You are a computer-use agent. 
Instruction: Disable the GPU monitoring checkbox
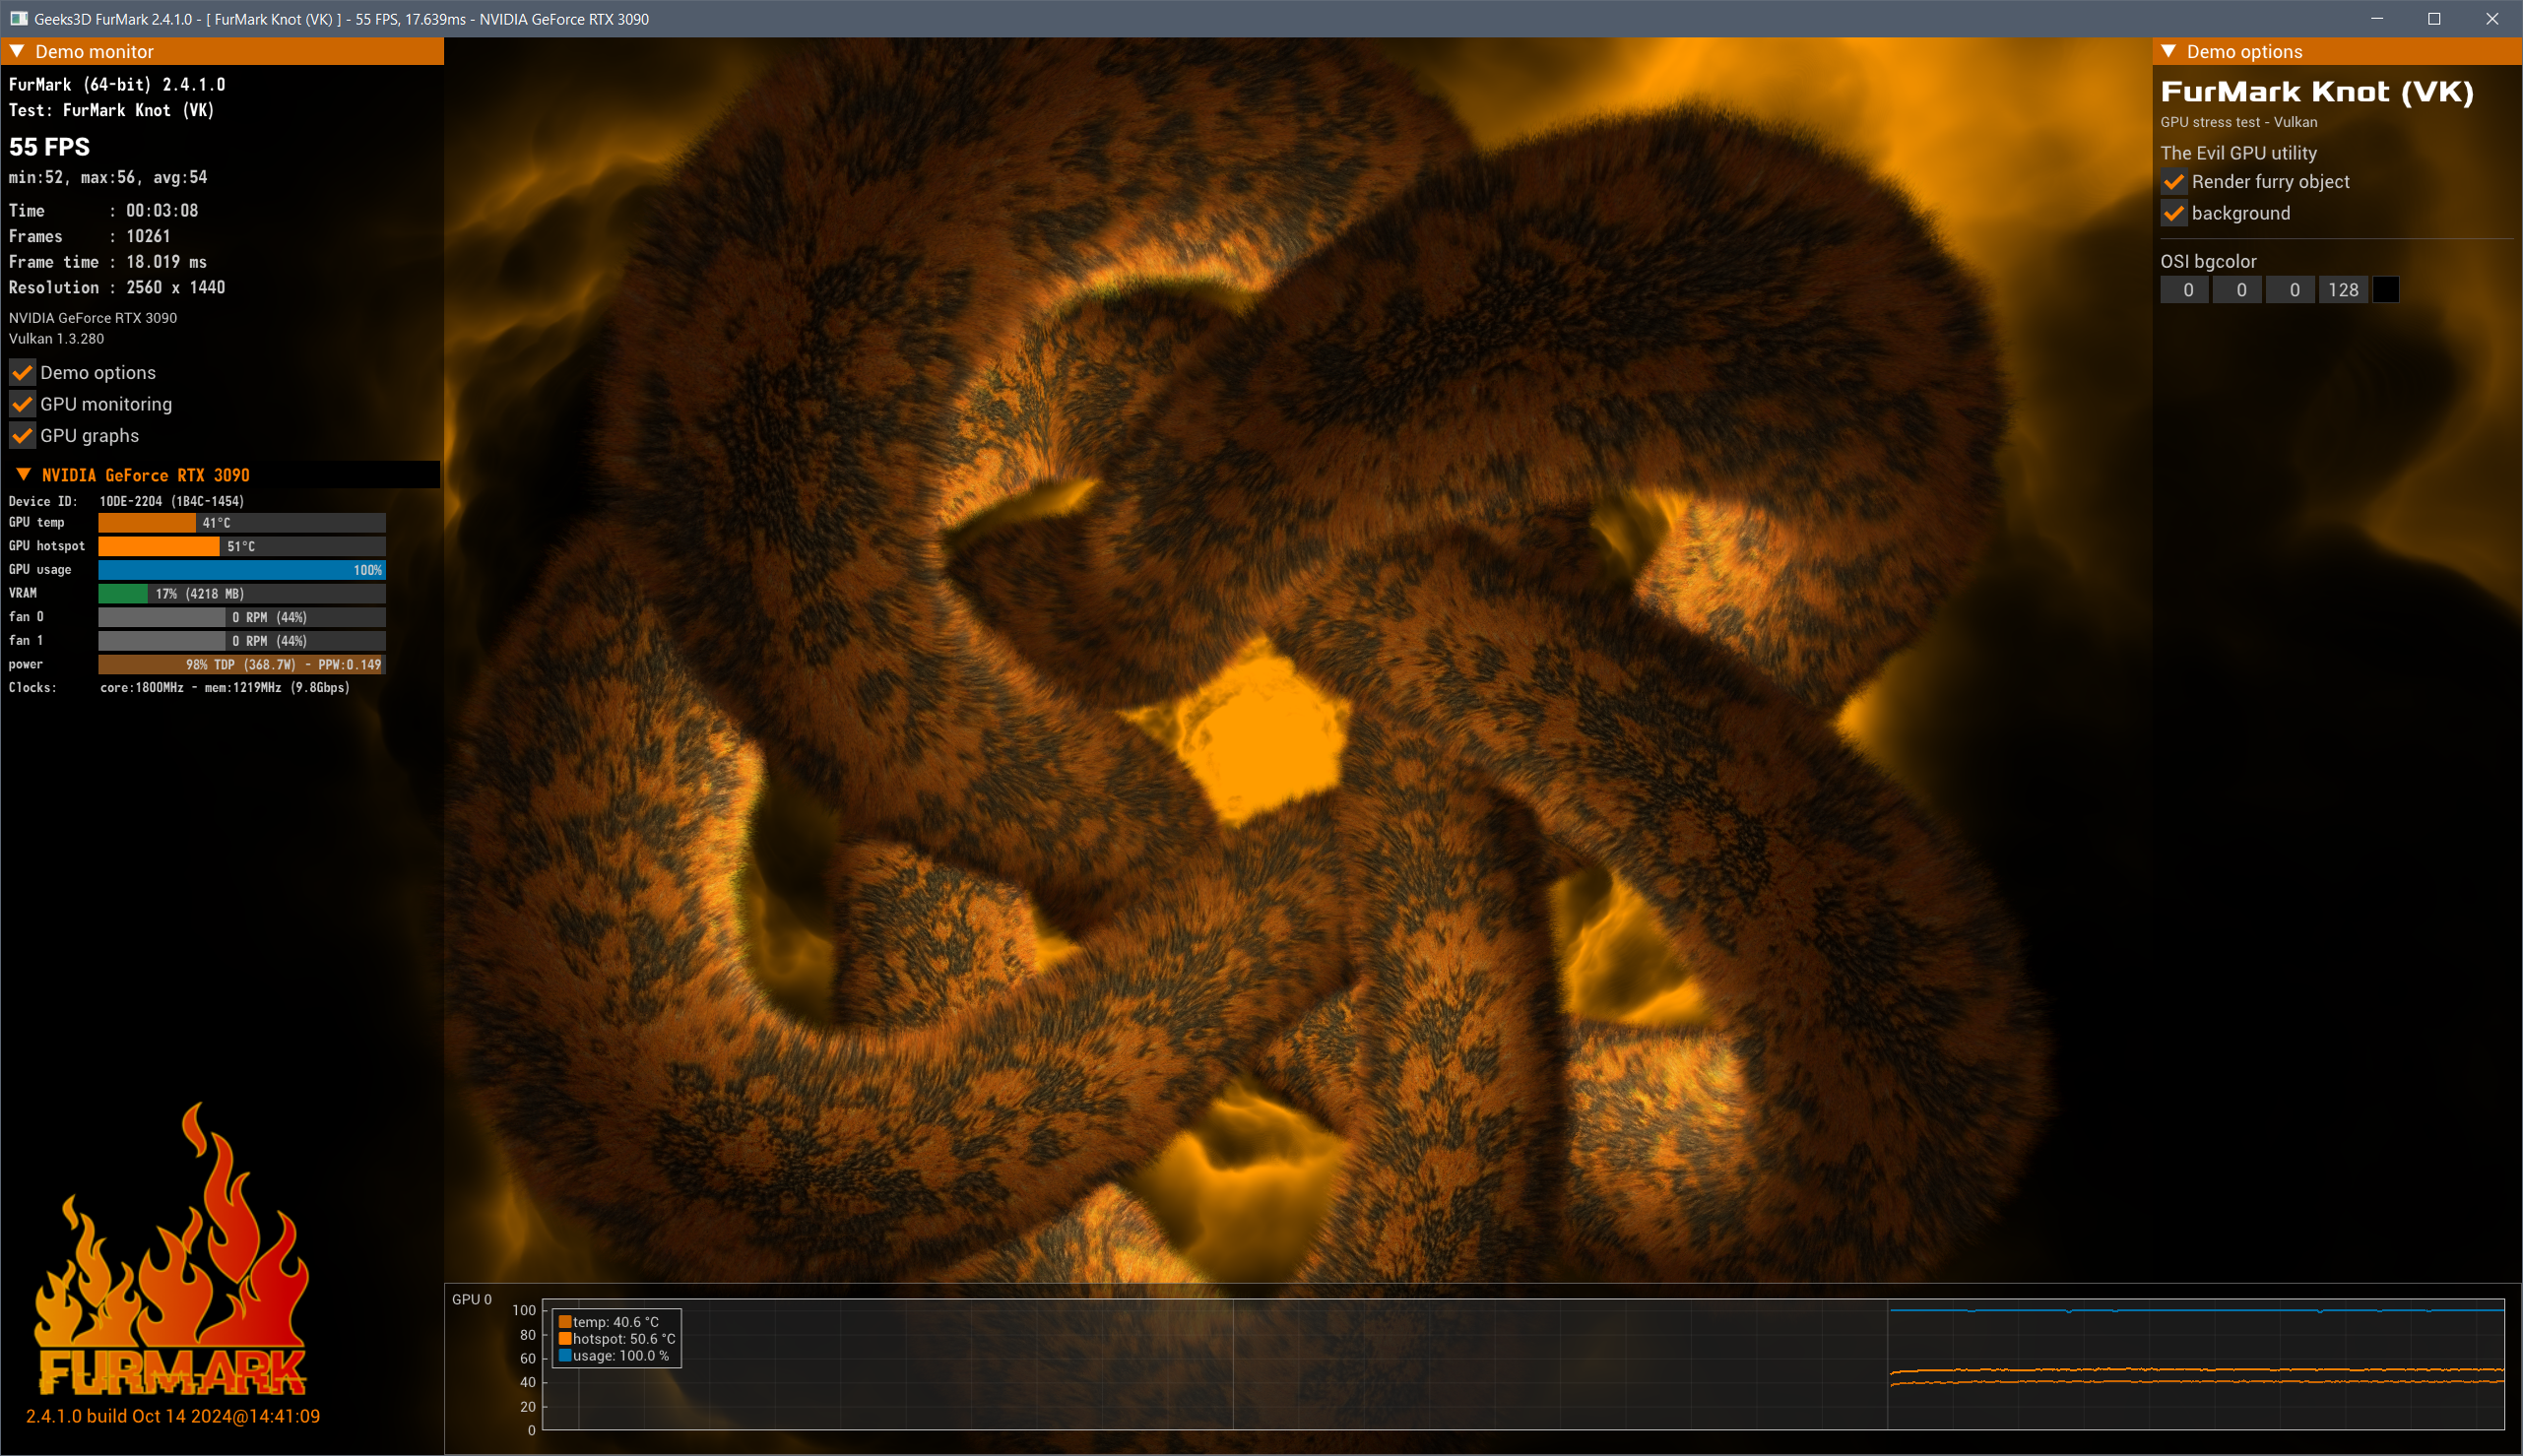[22, 405]
